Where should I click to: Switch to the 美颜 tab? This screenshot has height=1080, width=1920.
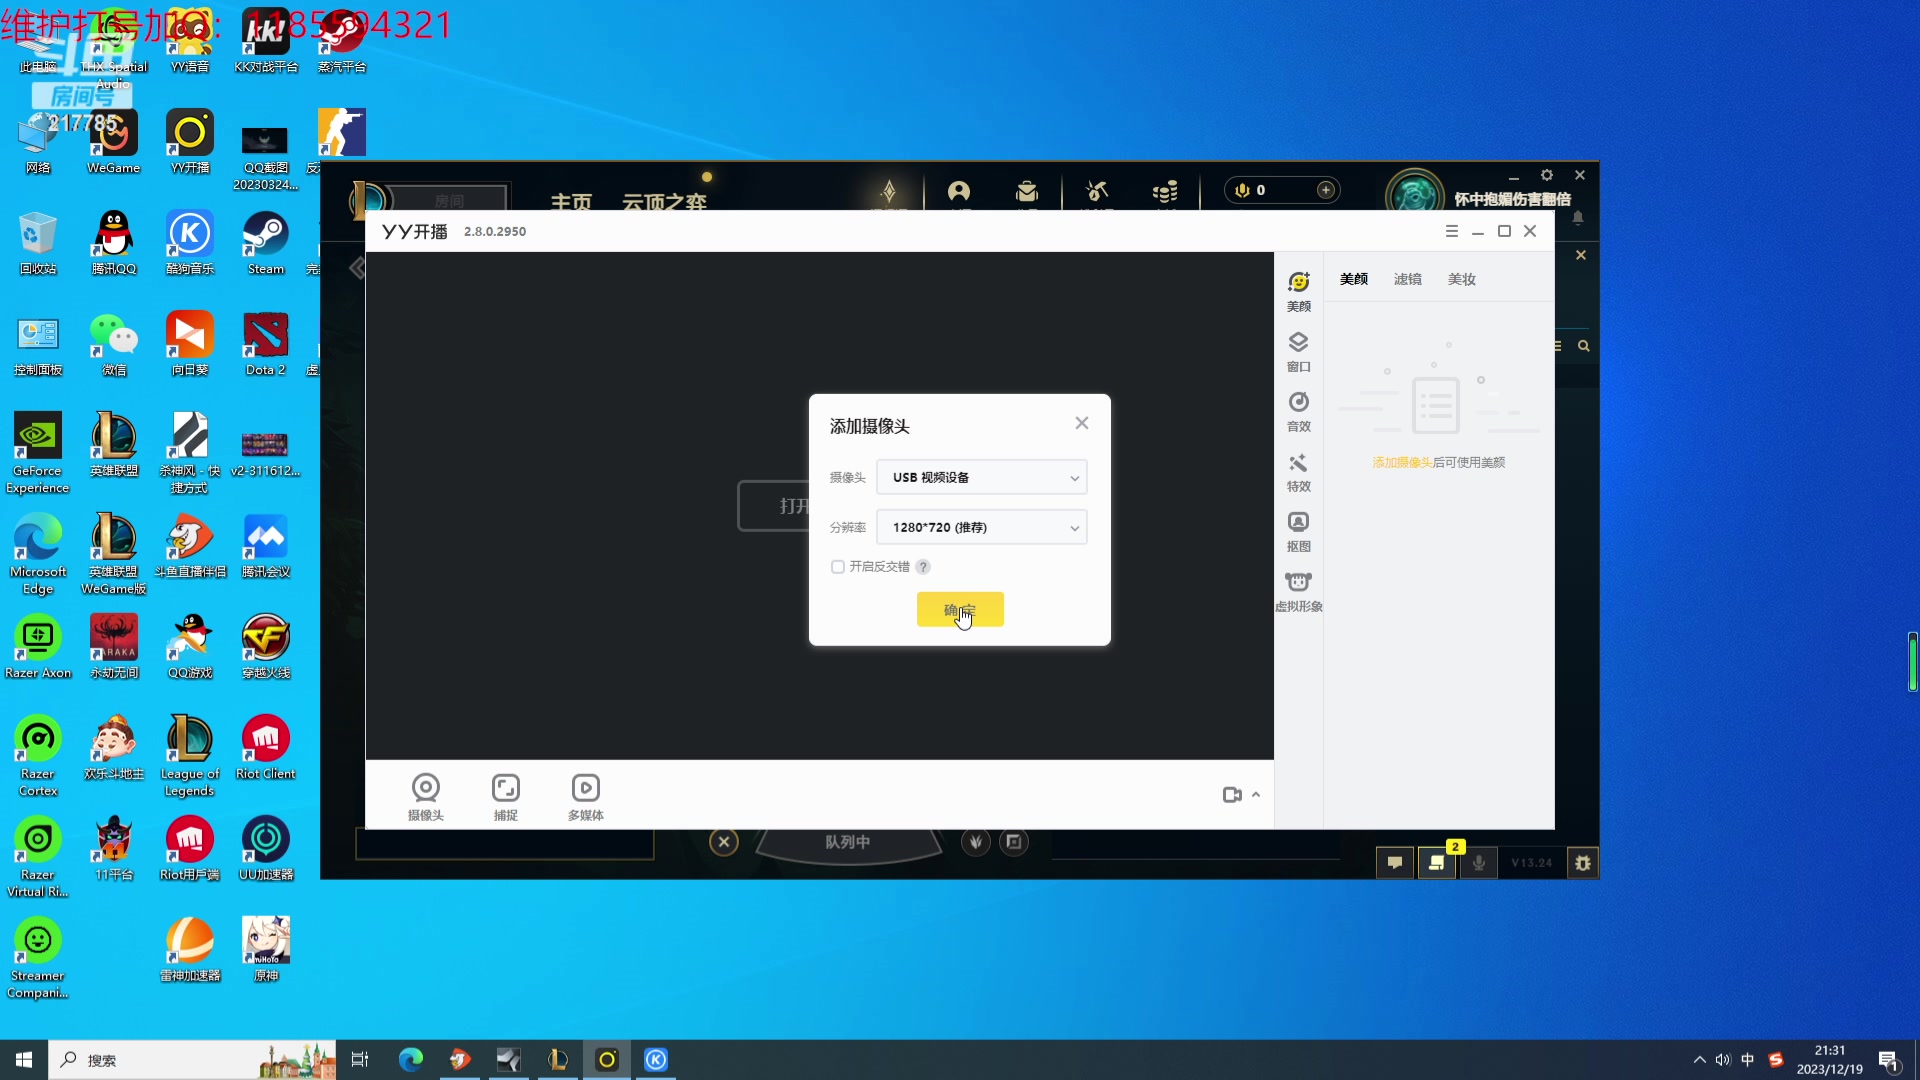click(x=1354, y=279)
